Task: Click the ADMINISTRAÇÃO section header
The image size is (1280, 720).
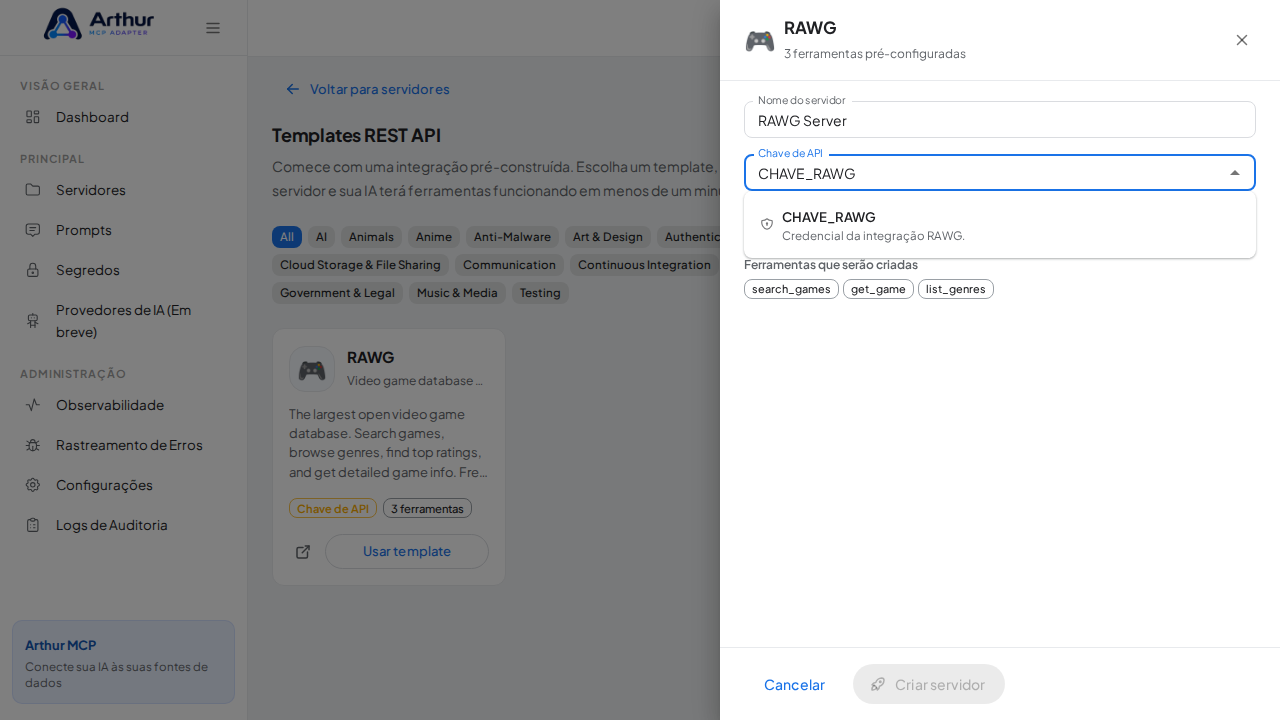Action: pyautogui.click(x=73, y=374)
